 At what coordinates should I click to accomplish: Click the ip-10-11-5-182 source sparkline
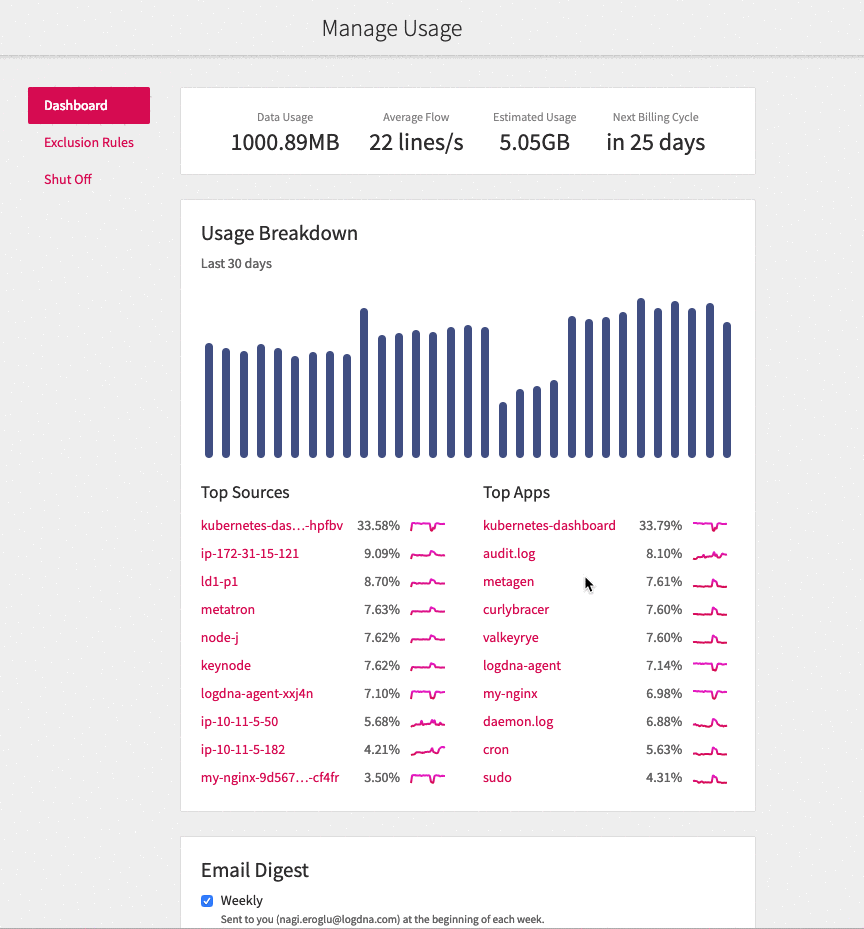pyautogui.click(x=427, y=749)
